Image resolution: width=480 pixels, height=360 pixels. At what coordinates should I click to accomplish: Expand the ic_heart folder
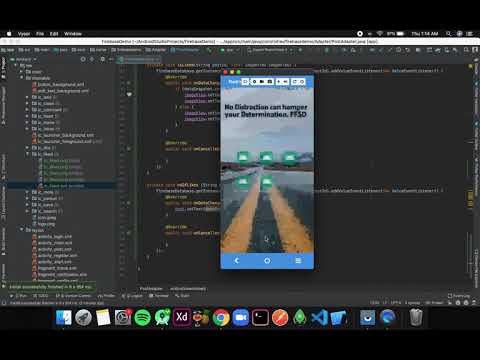(28, 116)
